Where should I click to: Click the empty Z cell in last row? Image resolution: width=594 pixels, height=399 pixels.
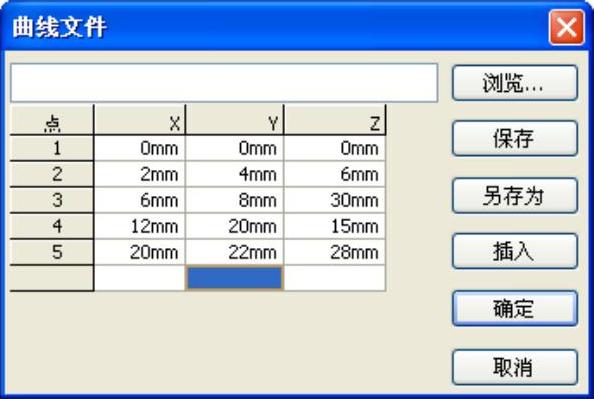pos(335,278)
